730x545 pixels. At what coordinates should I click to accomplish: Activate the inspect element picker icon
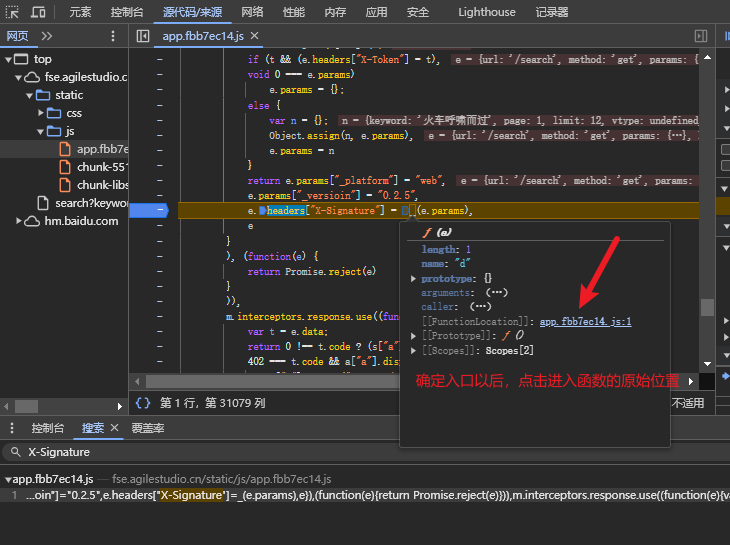click(x=13, y=12)
